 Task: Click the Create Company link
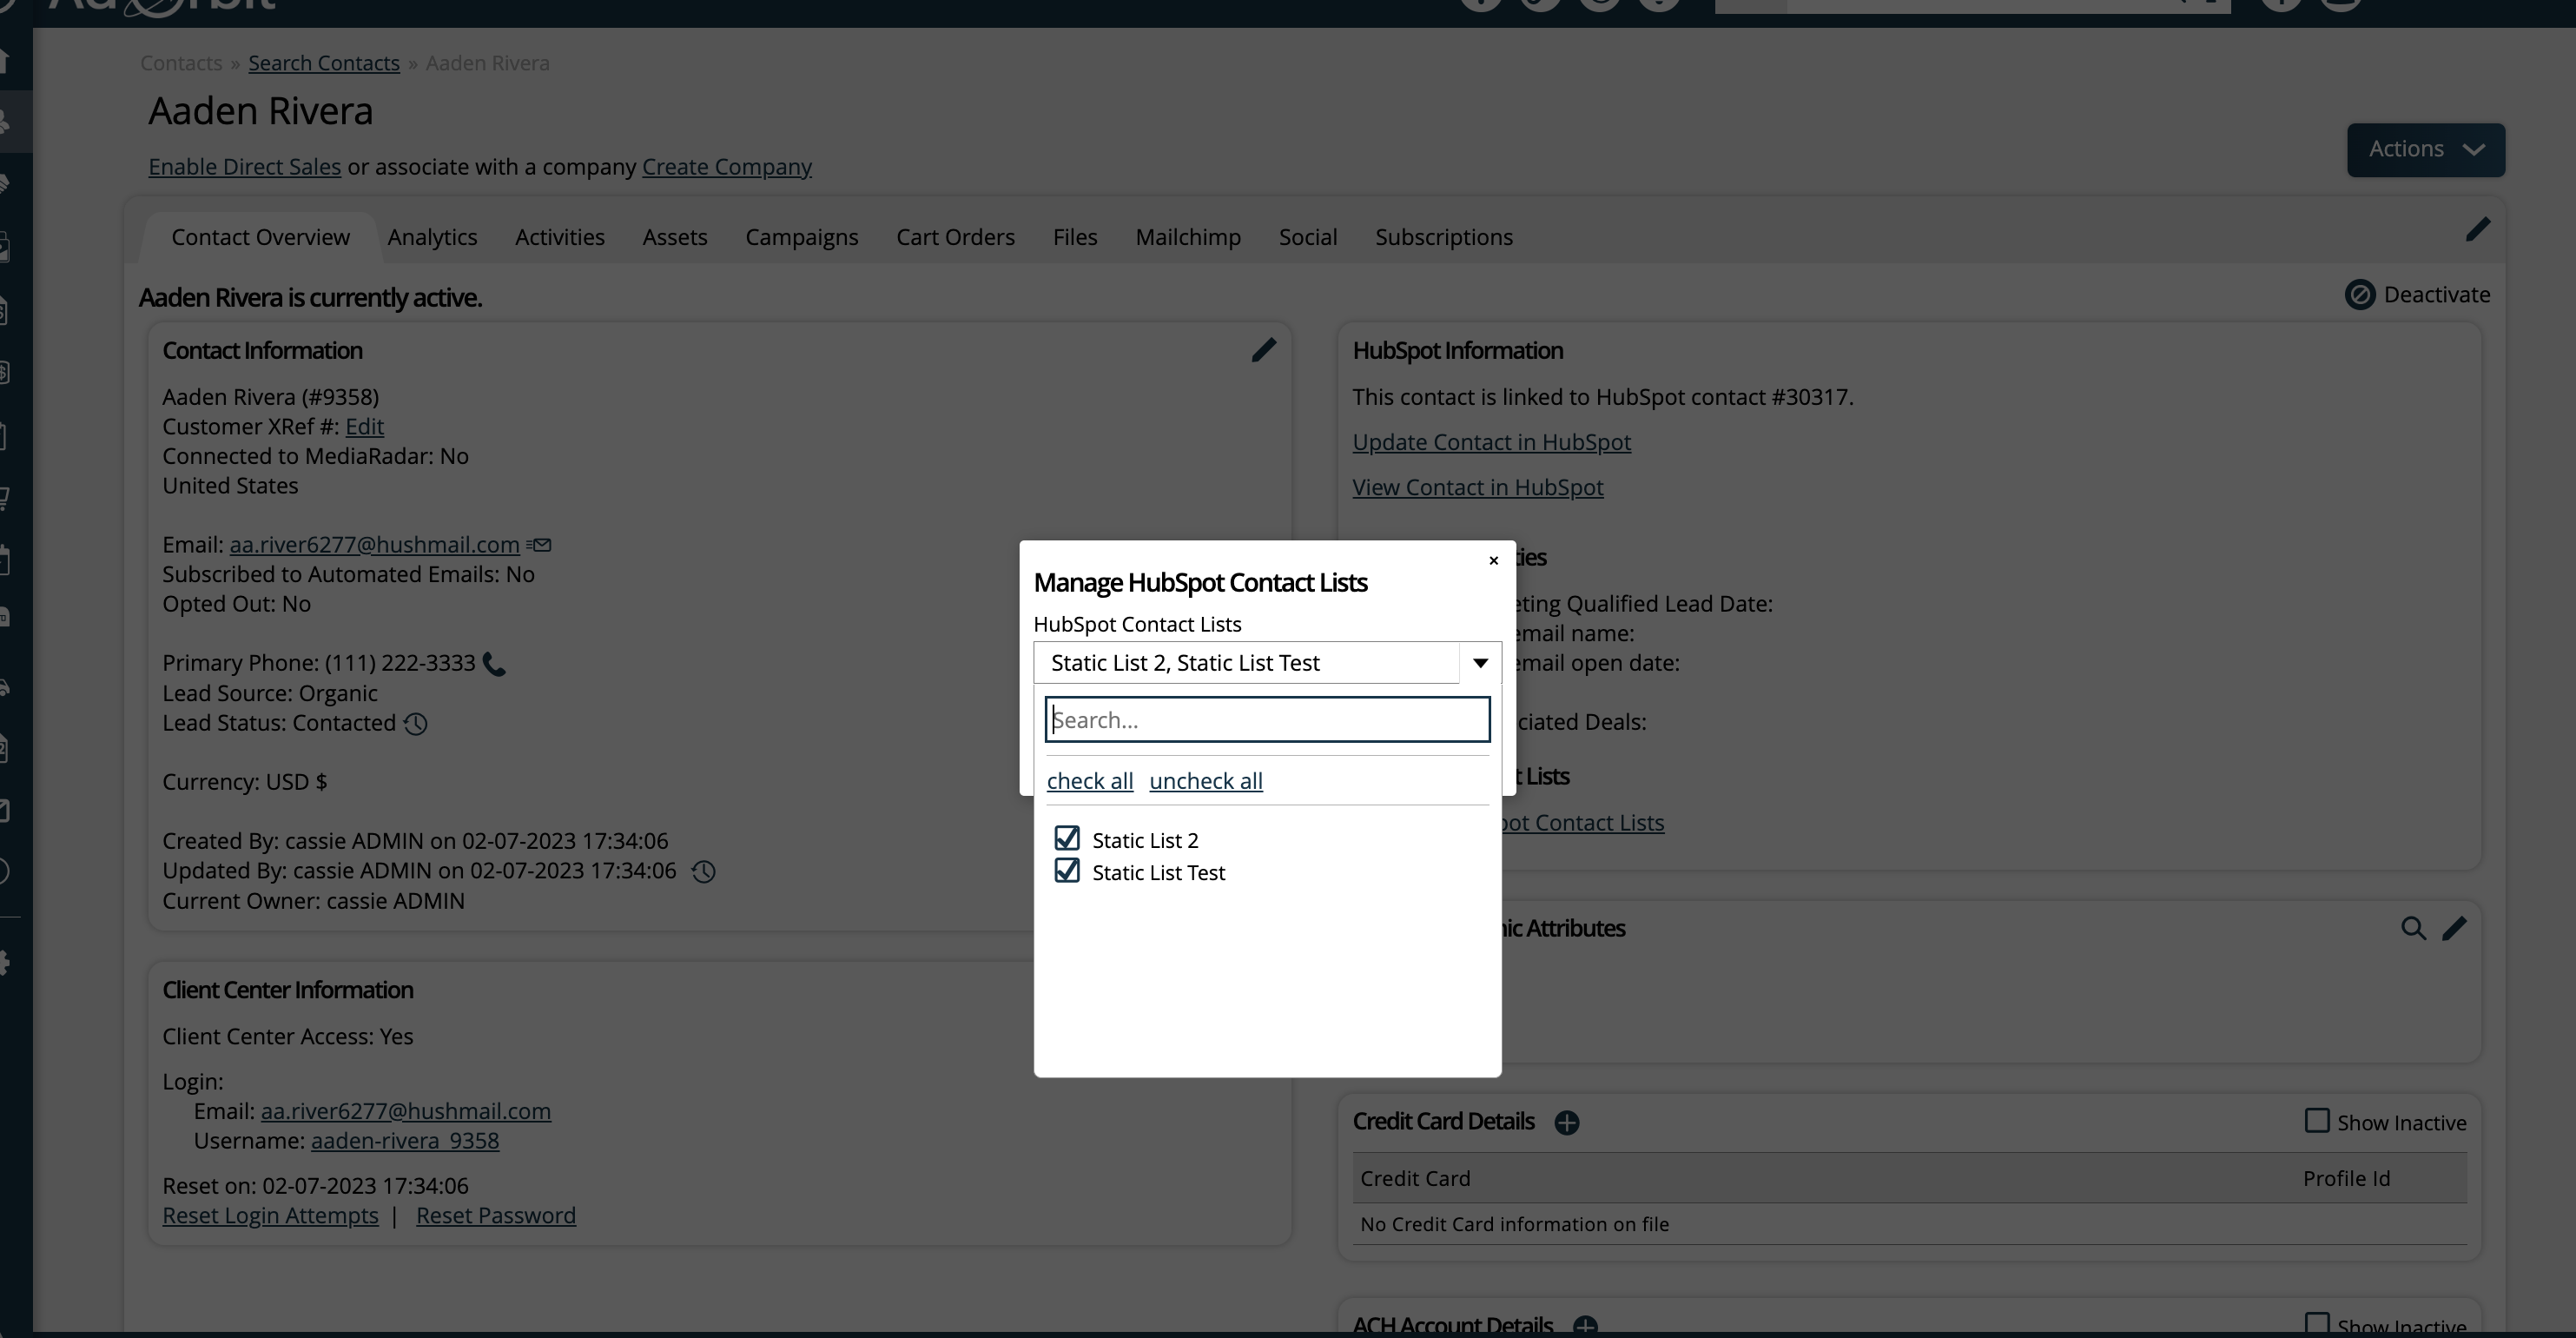pyautogui.click(x=727, y=167)
